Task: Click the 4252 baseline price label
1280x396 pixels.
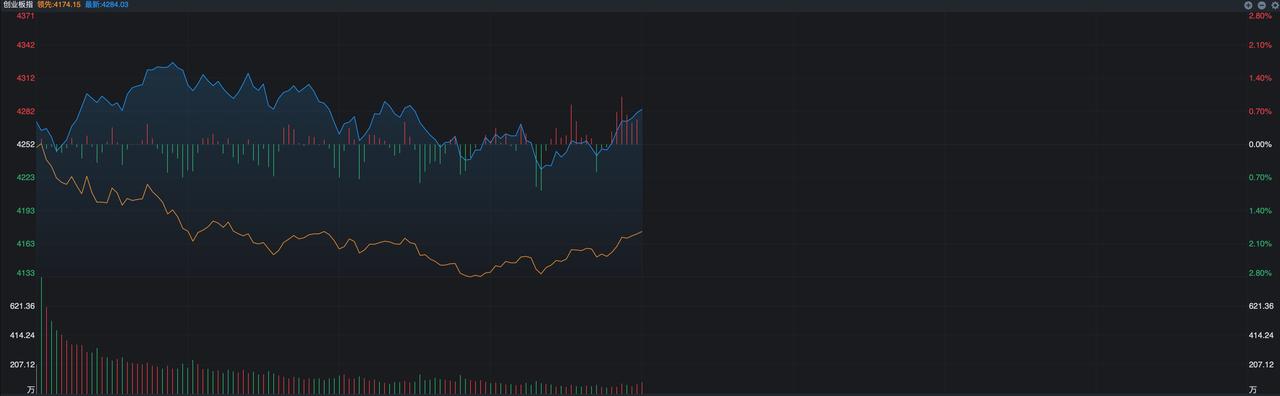Action: point(26,144)
